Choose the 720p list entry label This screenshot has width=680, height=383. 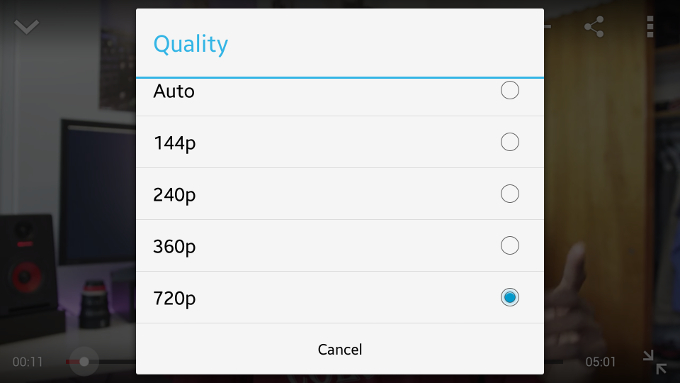pos(174,298)
